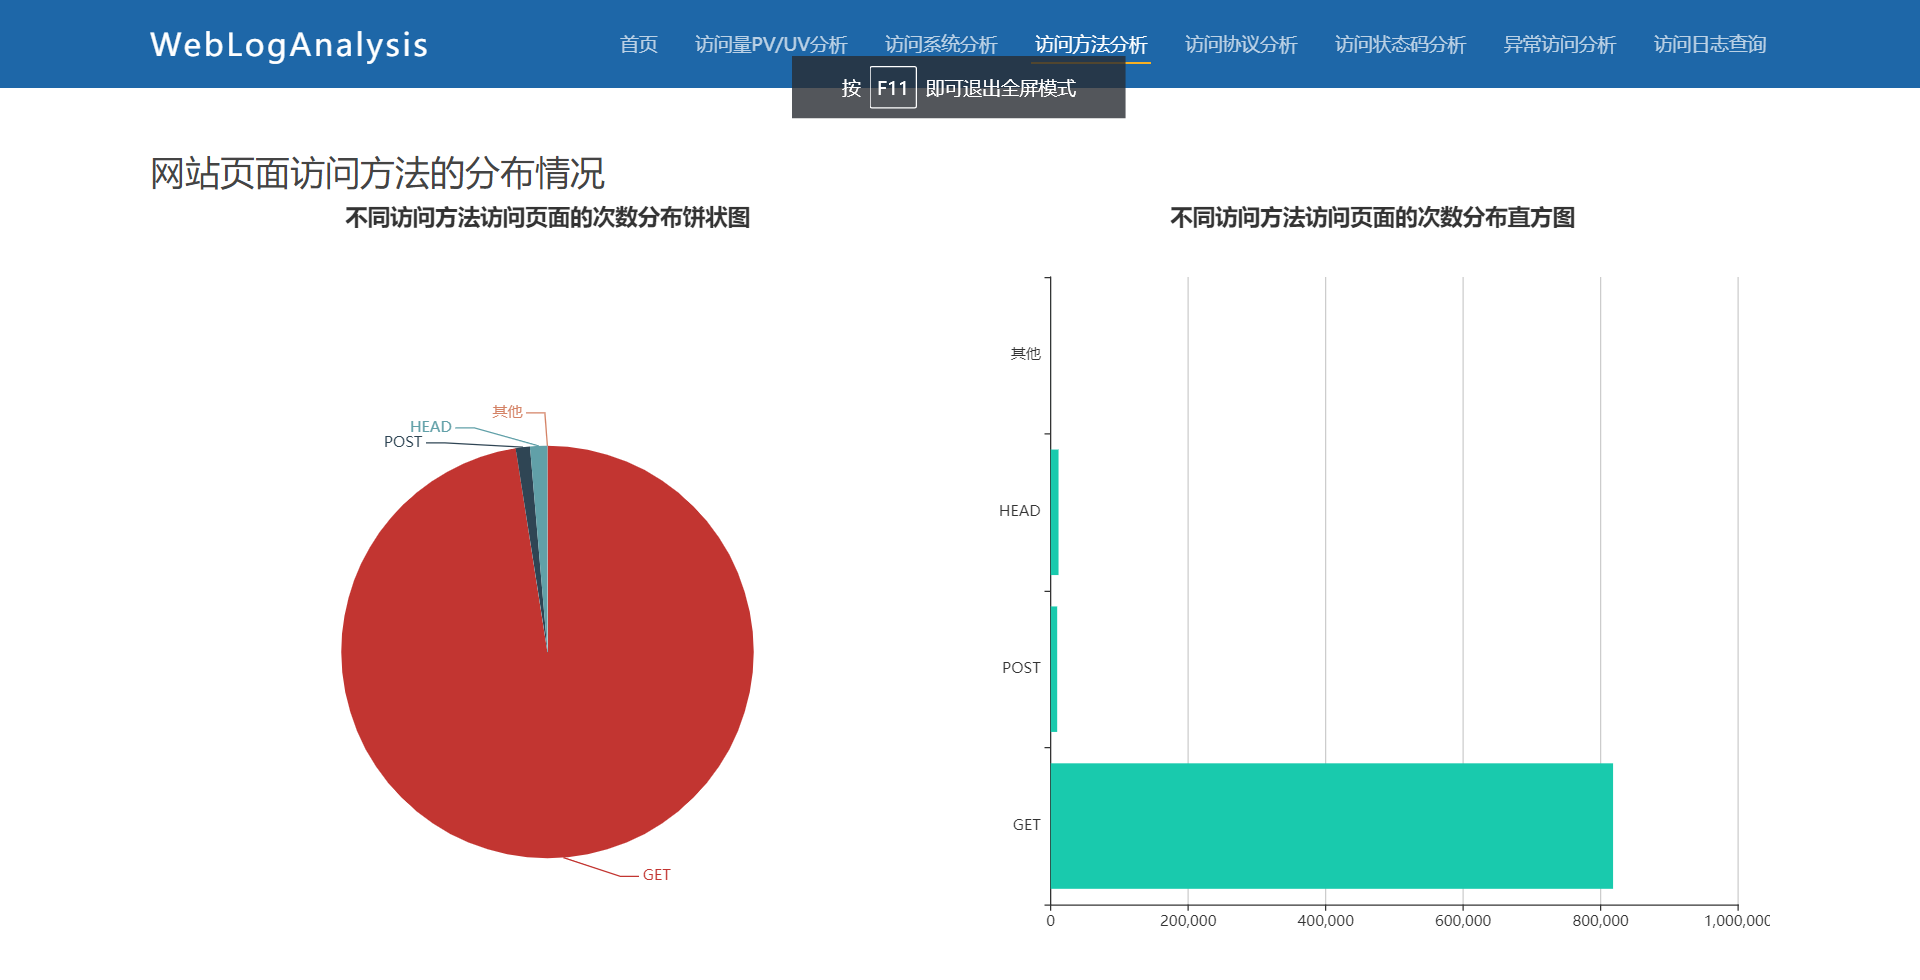Click the GET axis label in bar chart
The width and height of the screenshot is (1920, 980).
click(x=1026, y=825)
